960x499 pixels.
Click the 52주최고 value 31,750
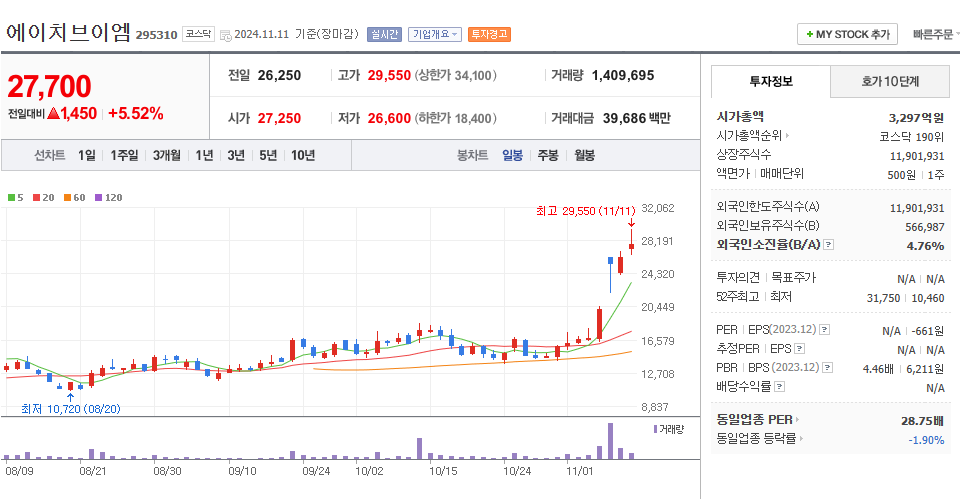(x=883, y=298)
